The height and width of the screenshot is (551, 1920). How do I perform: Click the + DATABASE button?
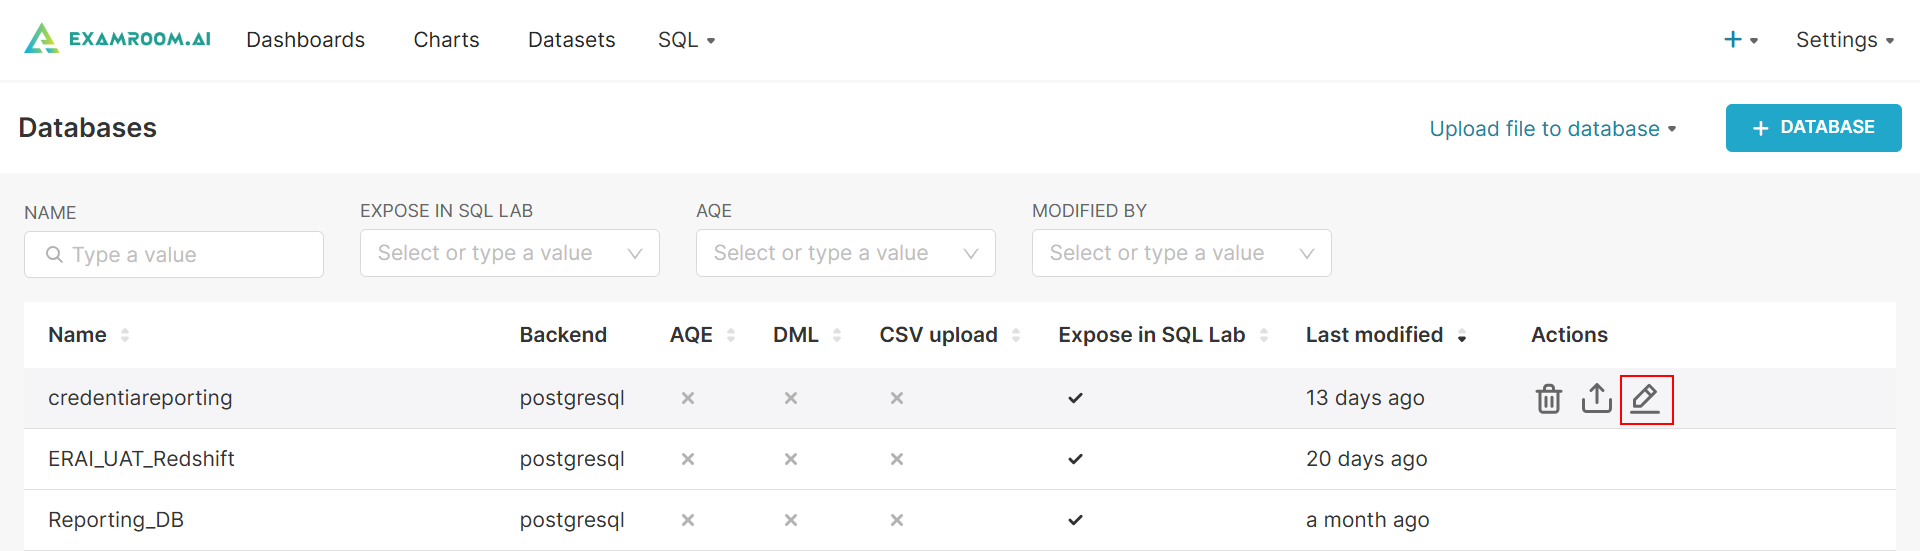[x=1813, y=128]
